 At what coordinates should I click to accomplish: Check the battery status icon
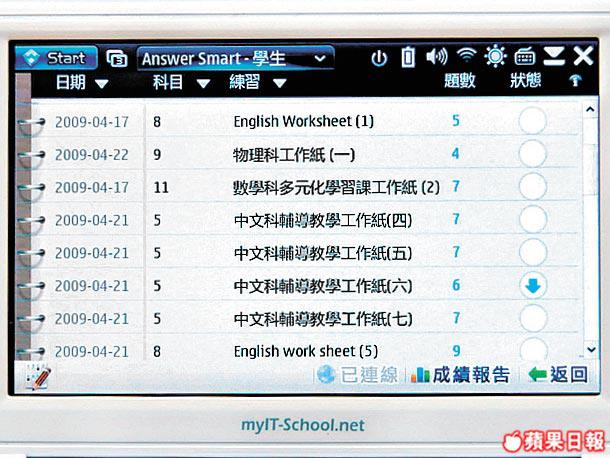point(408,58)
